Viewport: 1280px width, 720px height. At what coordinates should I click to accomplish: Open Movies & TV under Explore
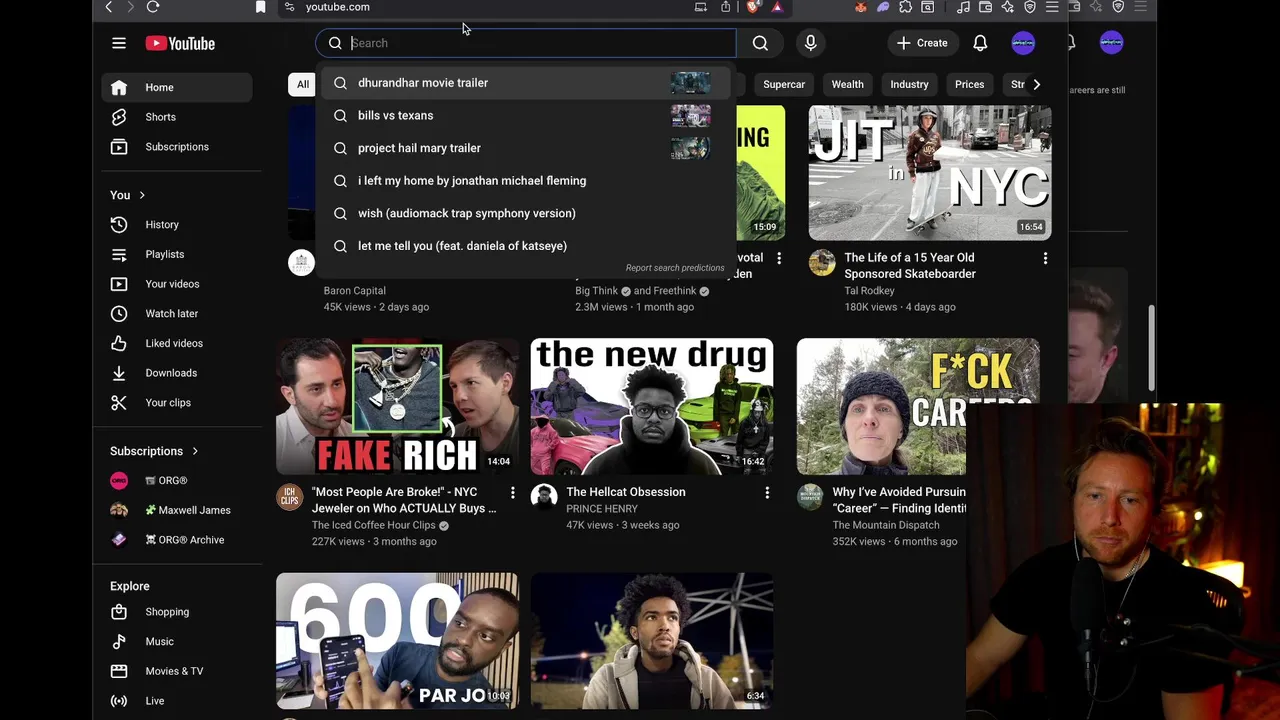click(x=177, y=671)
